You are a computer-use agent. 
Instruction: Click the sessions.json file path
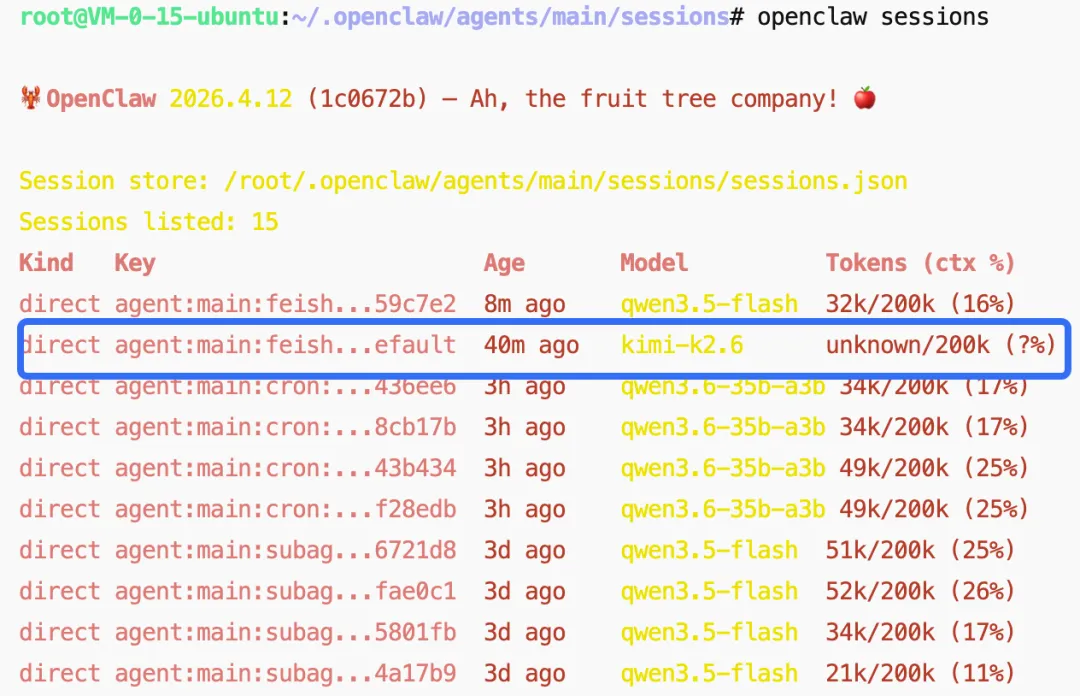(565, 181)
